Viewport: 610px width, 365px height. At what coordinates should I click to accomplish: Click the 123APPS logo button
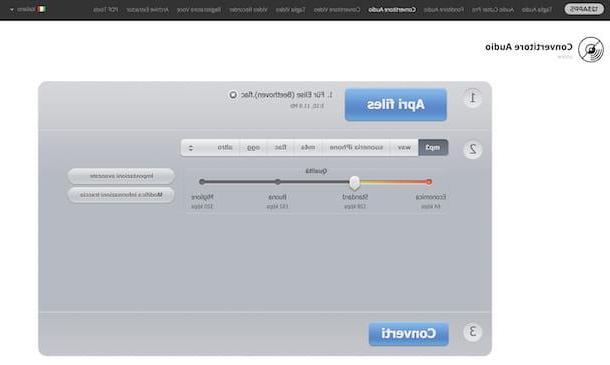pos(584,9)
